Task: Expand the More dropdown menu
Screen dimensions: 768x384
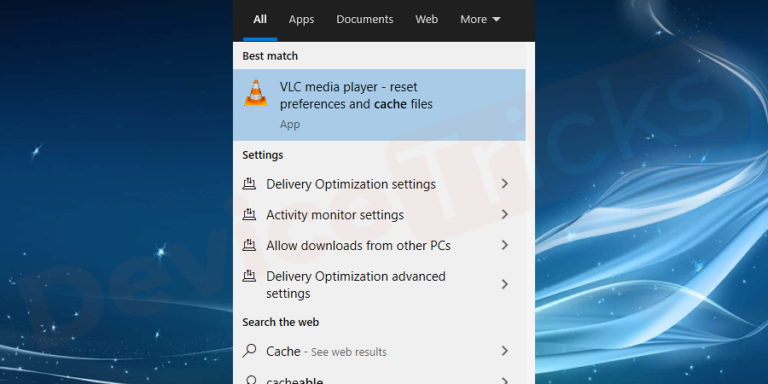Action: point(480,20)
